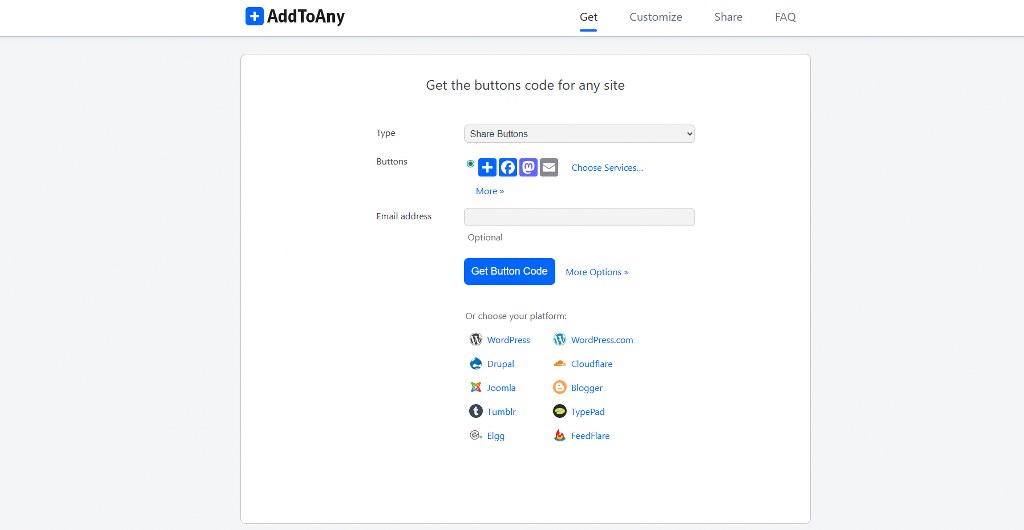Click the Mastodon share button icon
This screenshot has width=1024, height=530.
click(528, 168)
